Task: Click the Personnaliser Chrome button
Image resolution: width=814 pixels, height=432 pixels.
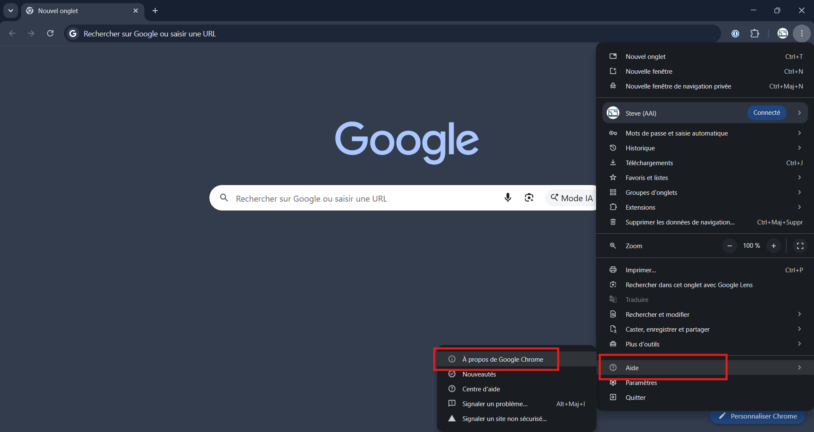Action: pos(758,416)
